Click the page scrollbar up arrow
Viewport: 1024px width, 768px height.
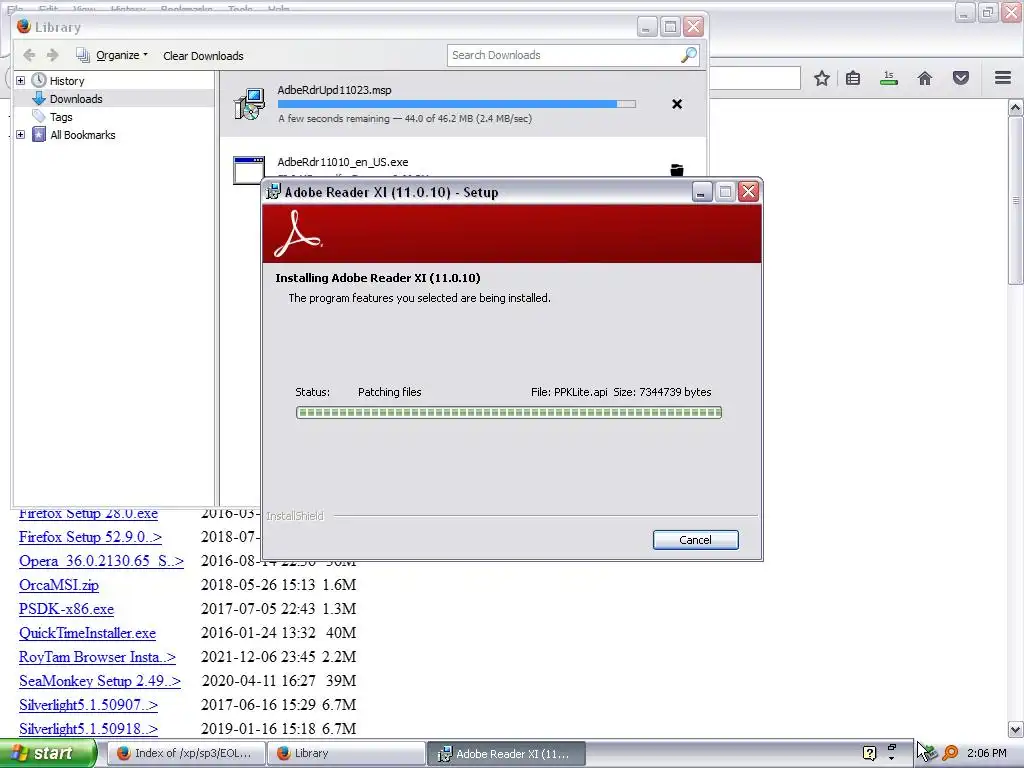click(x=1016, y=108)
